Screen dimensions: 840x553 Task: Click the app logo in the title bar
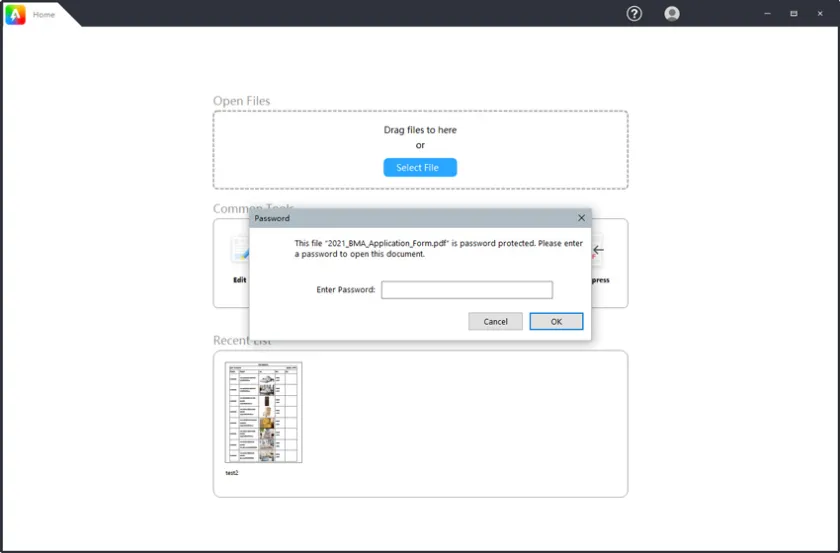(15, 14)
